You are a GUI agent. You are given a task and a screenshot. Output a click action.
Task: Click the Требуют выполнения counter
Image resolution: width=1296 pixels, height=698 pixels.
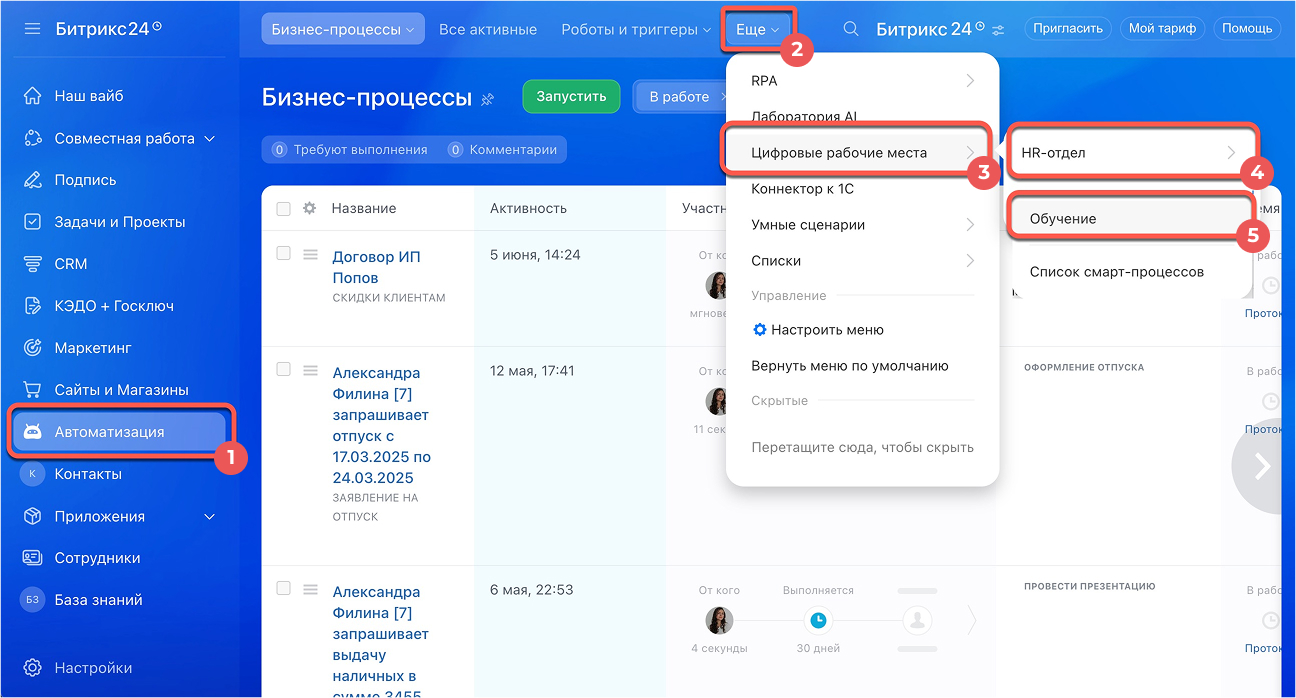(350, 150)
